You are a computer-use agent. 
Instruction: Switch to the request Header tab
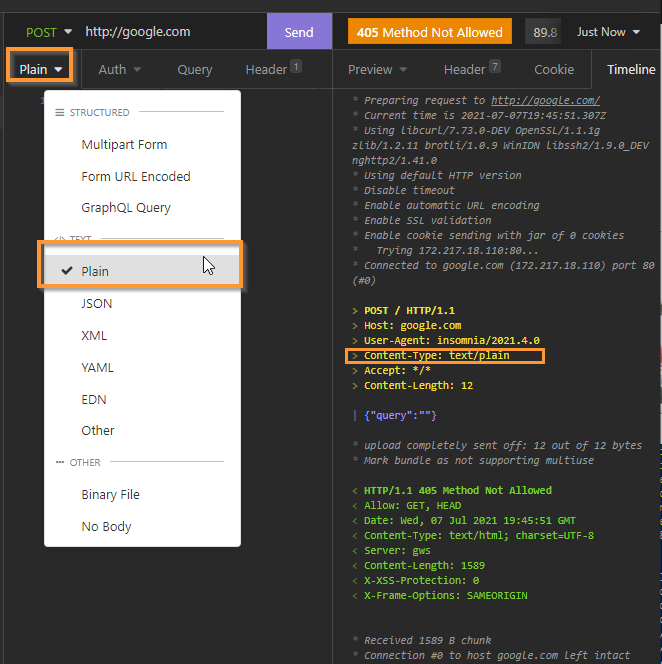[x=273, y=69]
